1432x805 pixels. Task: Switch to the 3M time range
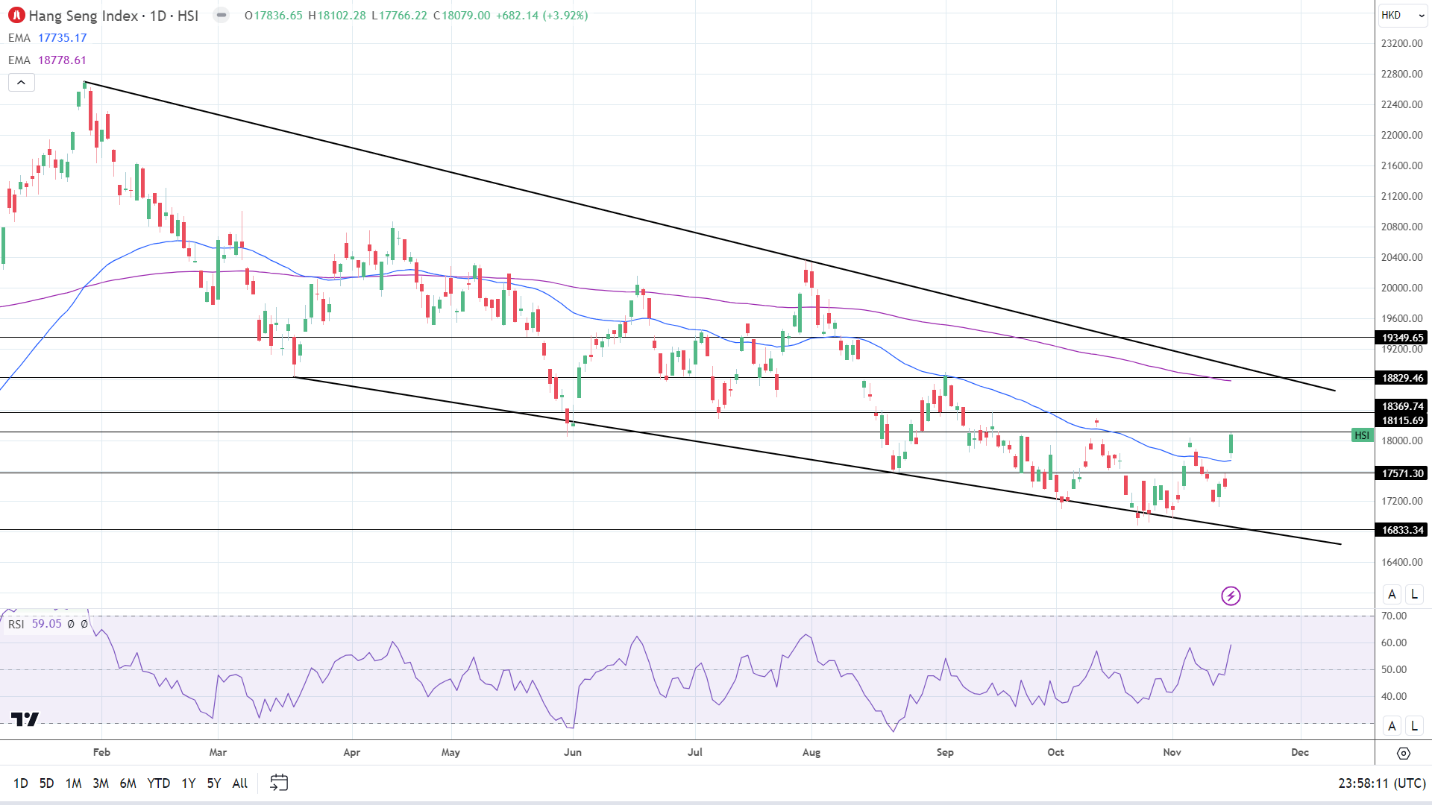point(101,783)
